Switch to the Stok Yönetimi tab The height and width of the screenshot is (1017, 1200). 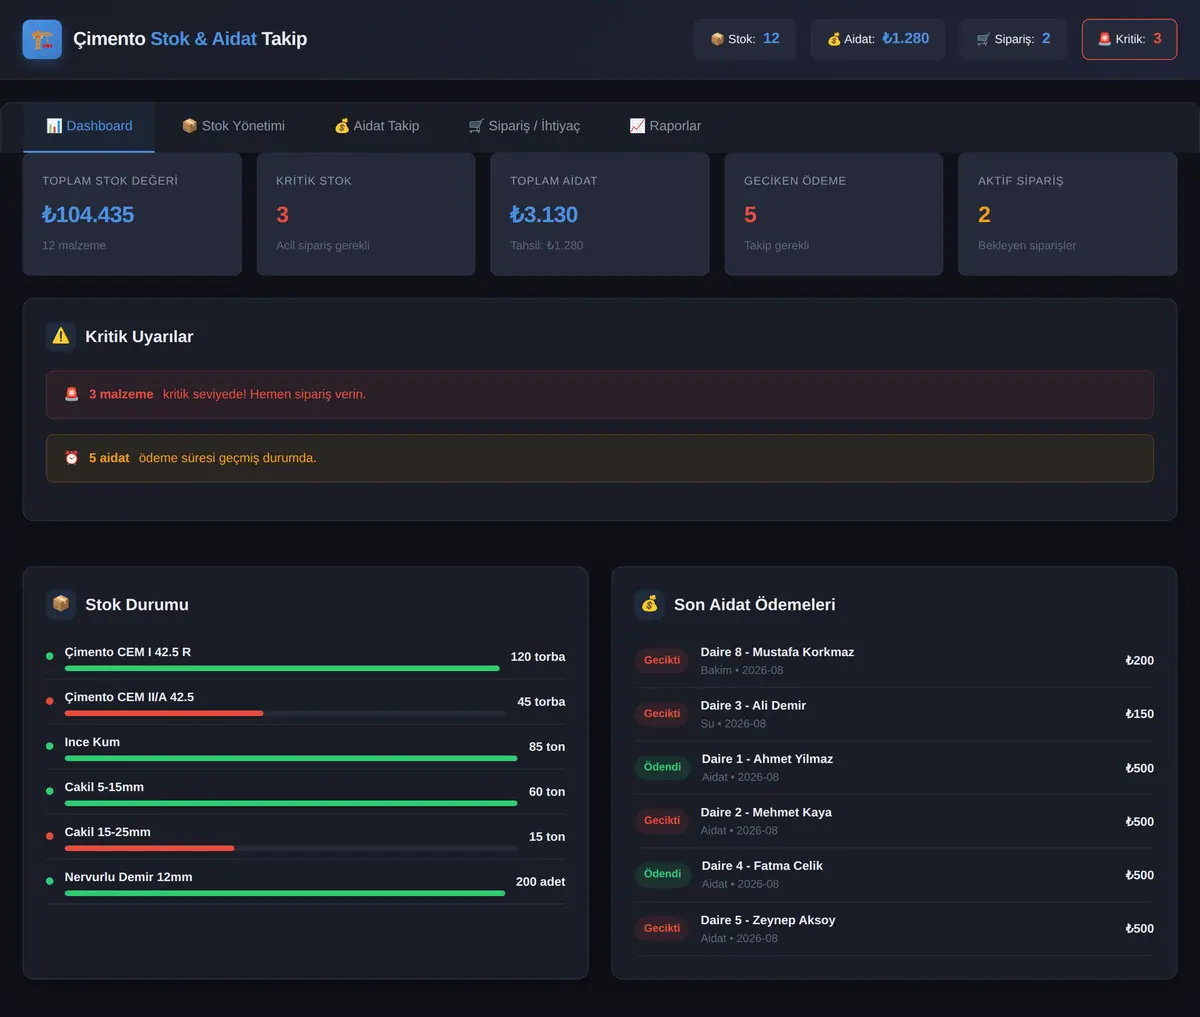pos(233,126)
